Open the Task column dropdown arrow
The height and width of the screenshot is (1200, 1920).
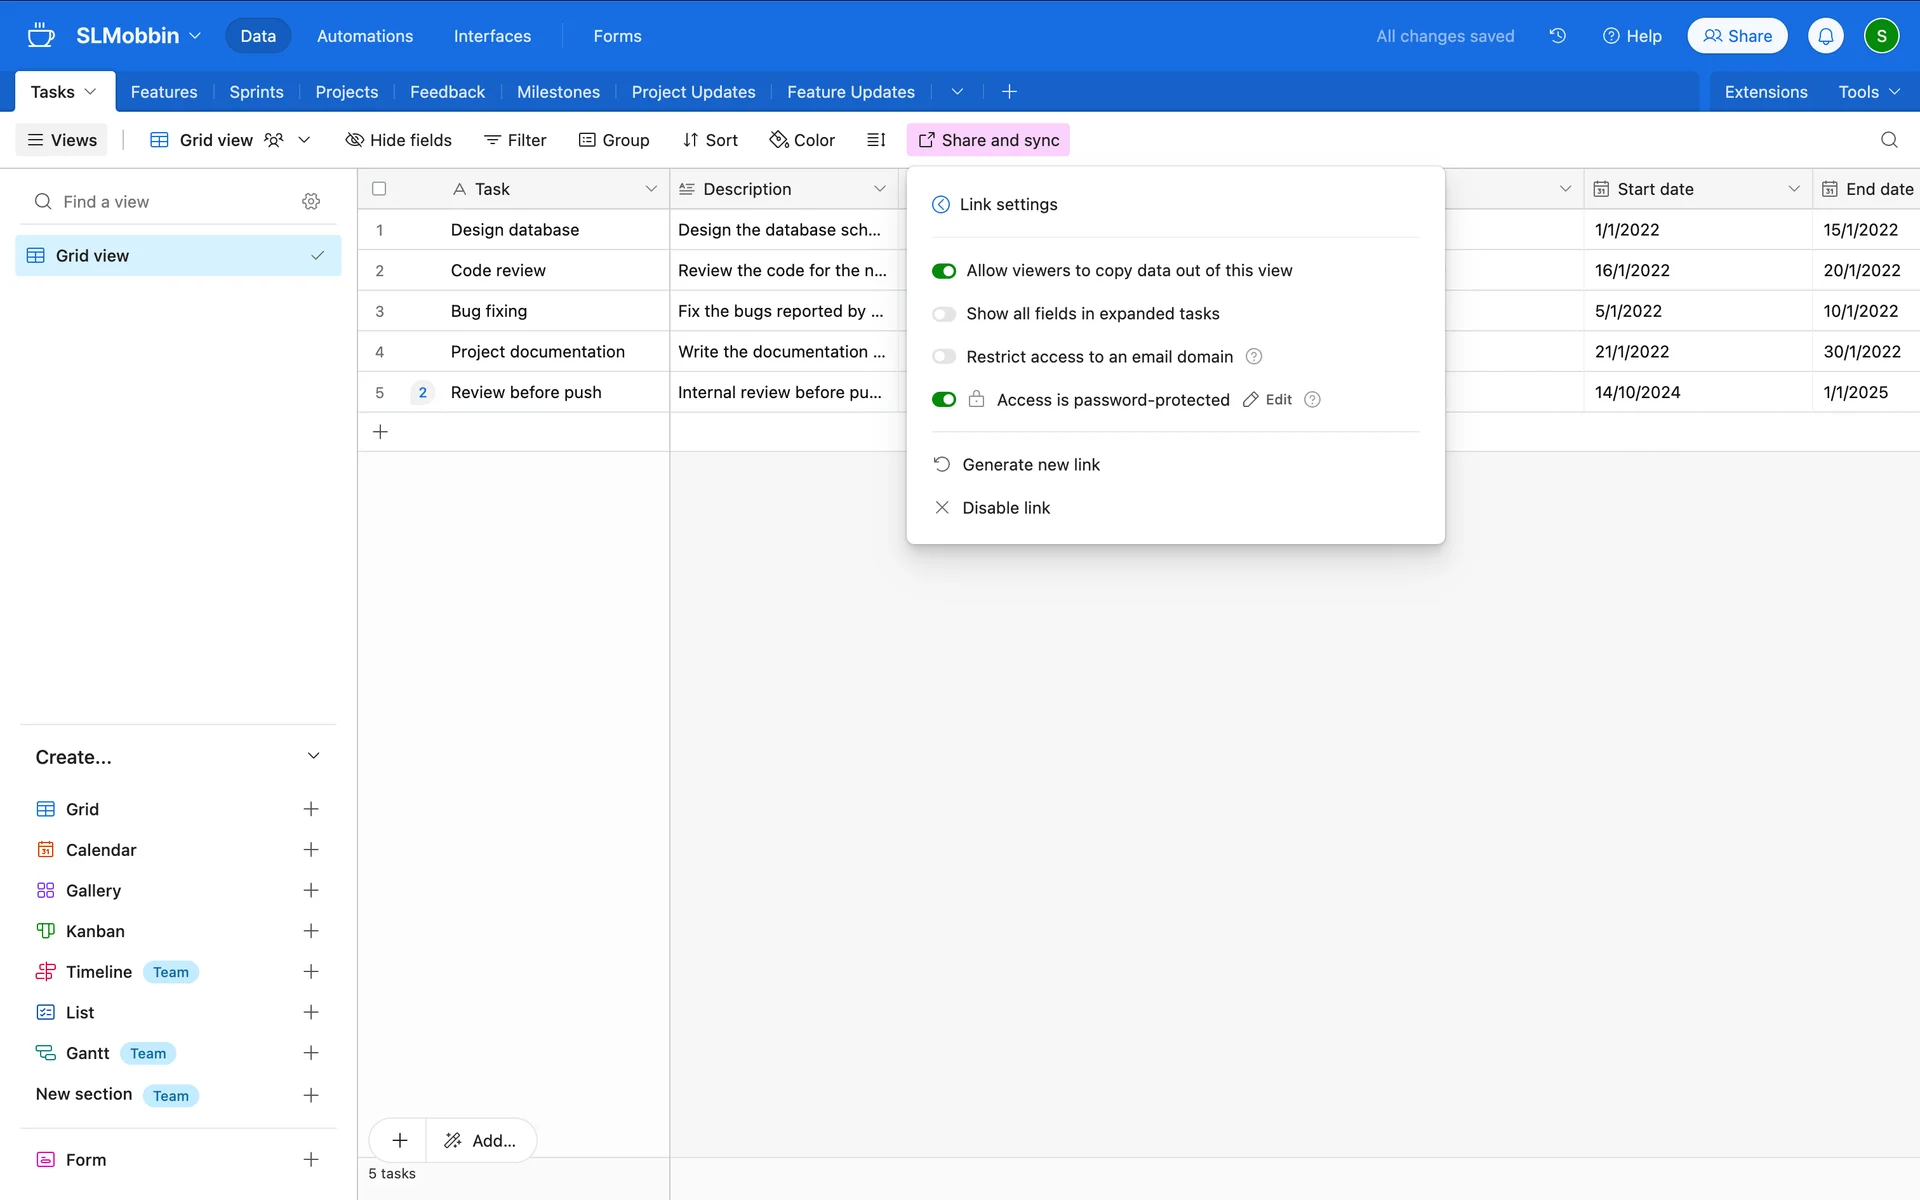651,189
